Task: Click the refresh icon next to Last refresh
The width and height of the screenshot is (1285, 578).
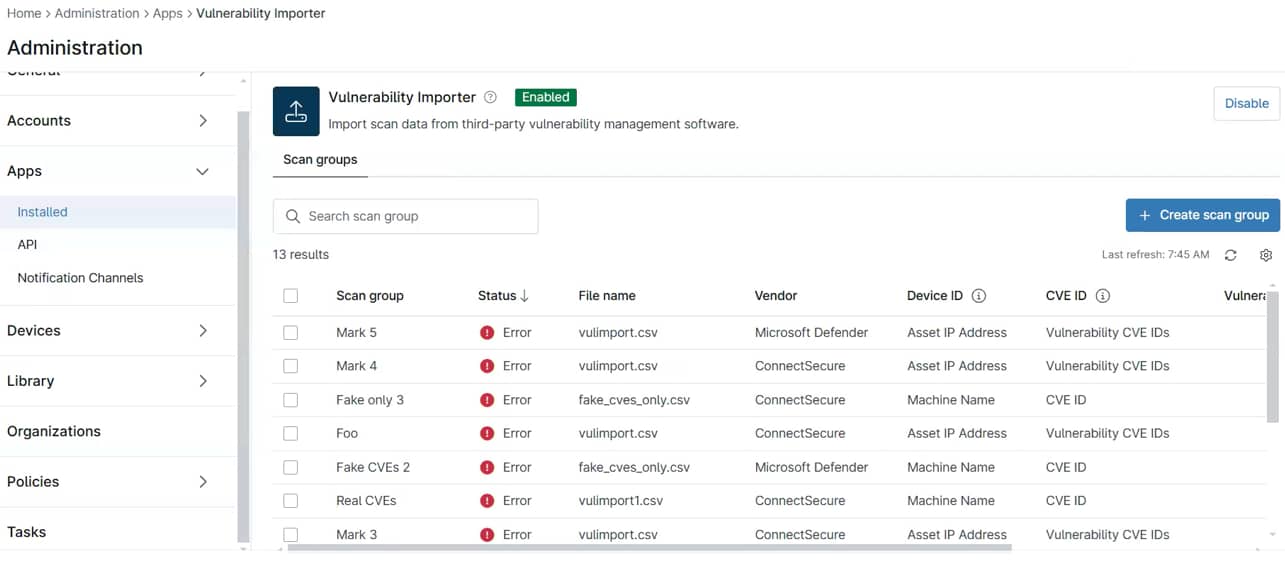Action: click(x=1231, y=255)
